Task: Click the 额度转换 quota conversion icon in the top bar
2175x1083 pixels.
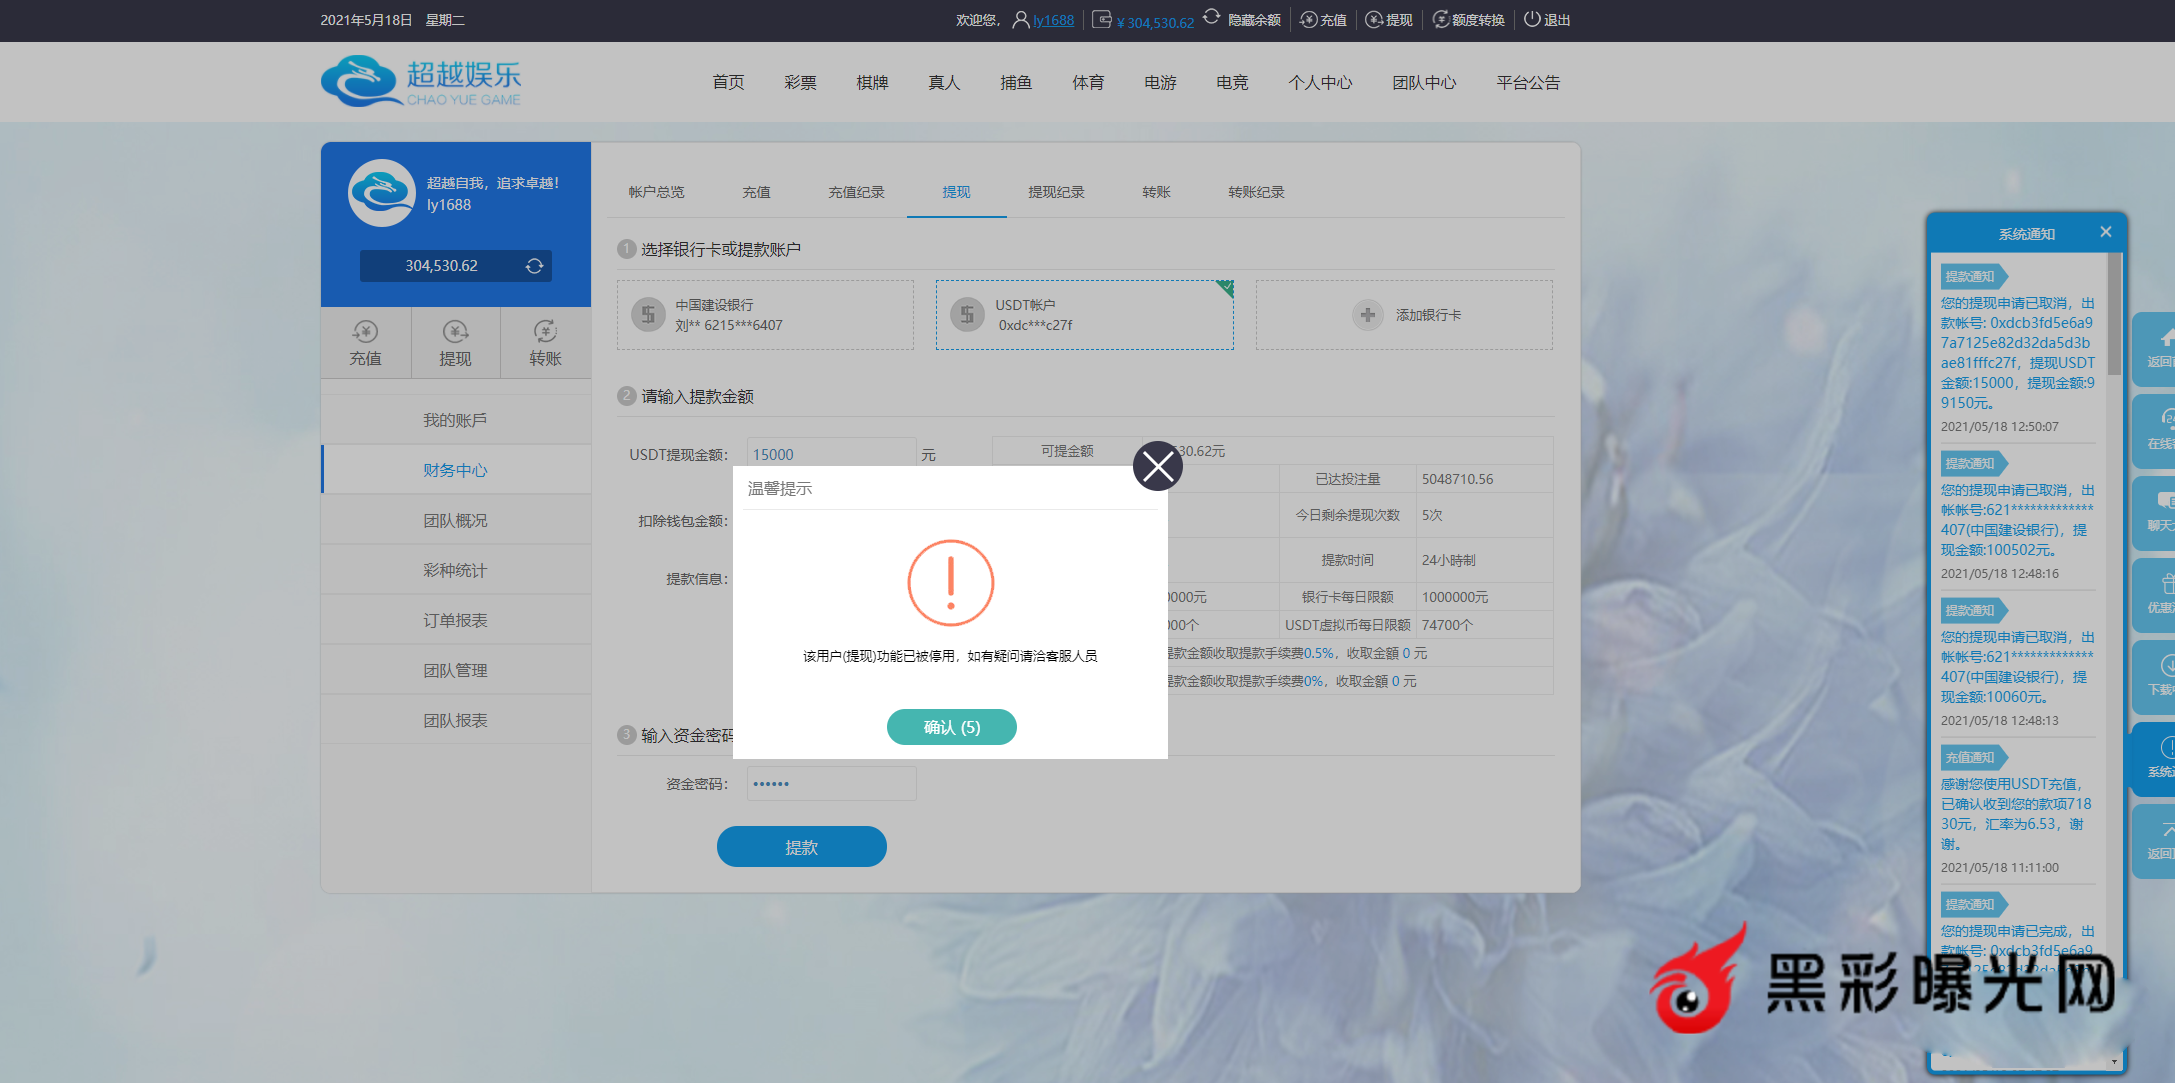Action: [x=1440, y=19]
